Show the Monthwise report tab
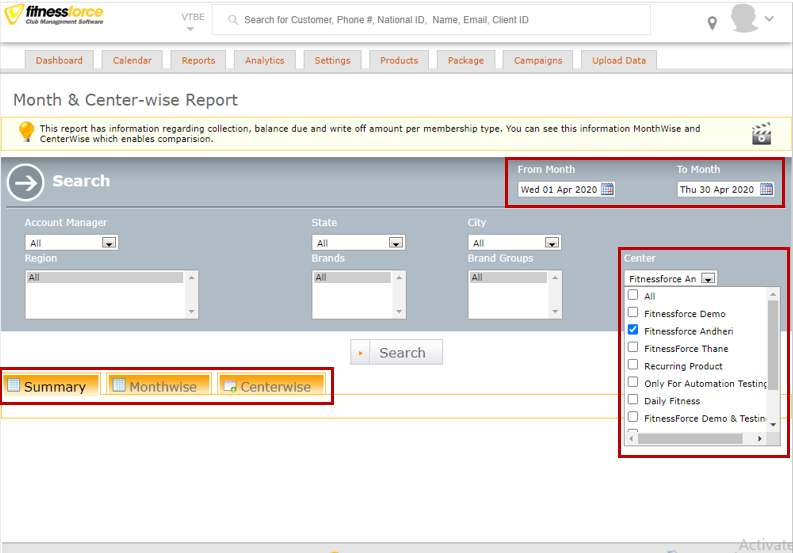Viewport: 793px width, 553px height. 158,386
